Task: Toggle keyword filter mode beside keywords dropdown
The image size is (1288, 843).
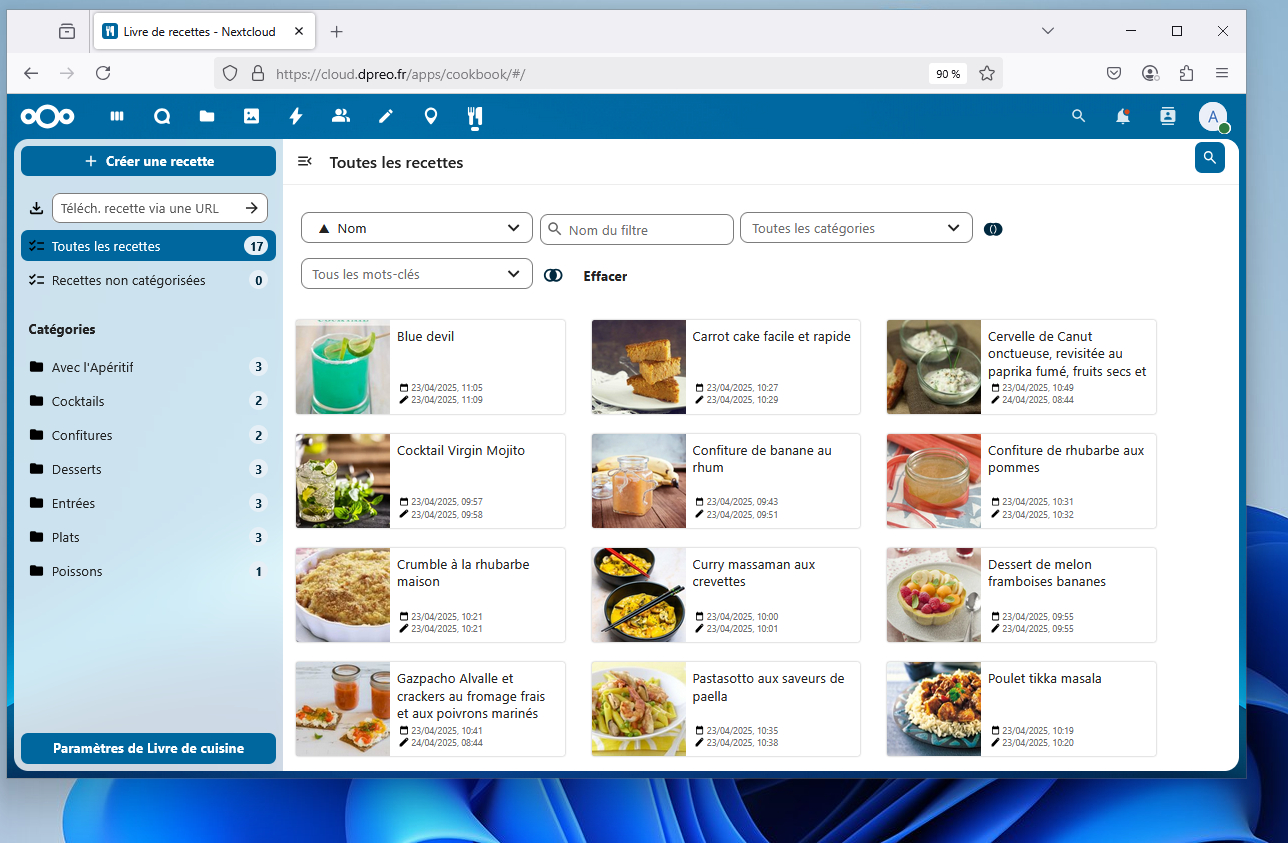Action: 553,276
